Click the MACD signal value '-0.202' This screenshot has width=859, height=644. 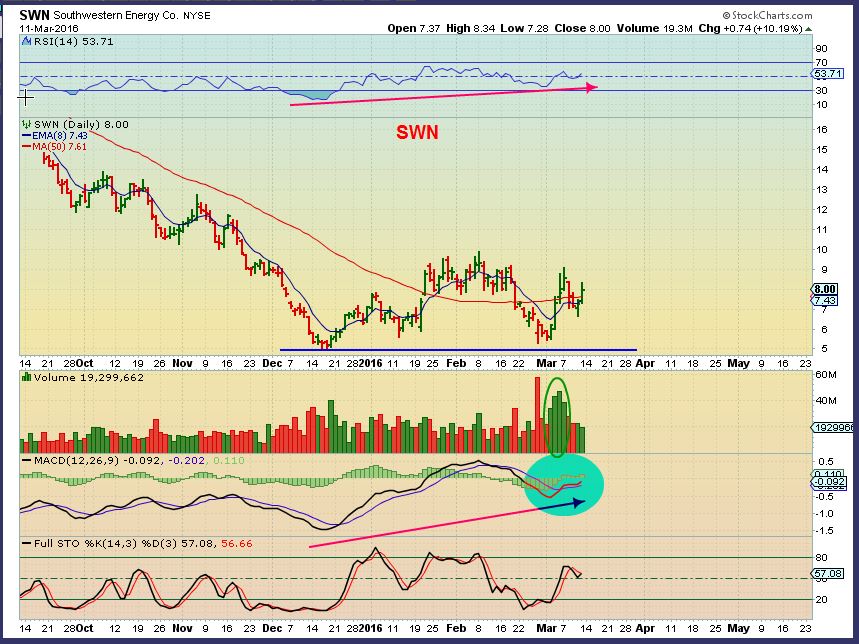pyautogui.click(x=186, y=461)
